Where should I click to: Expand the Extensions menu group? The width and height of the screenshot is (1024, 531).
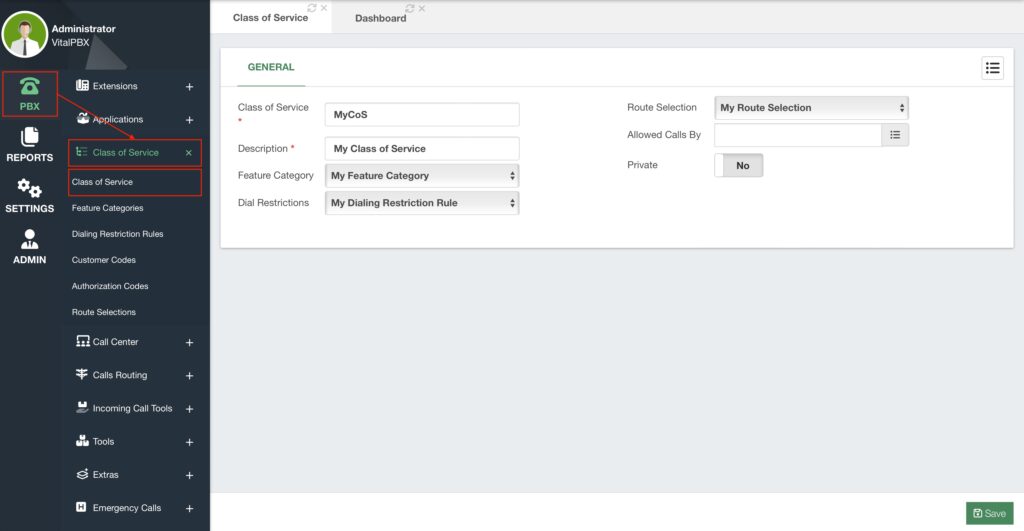coord(189,87)
